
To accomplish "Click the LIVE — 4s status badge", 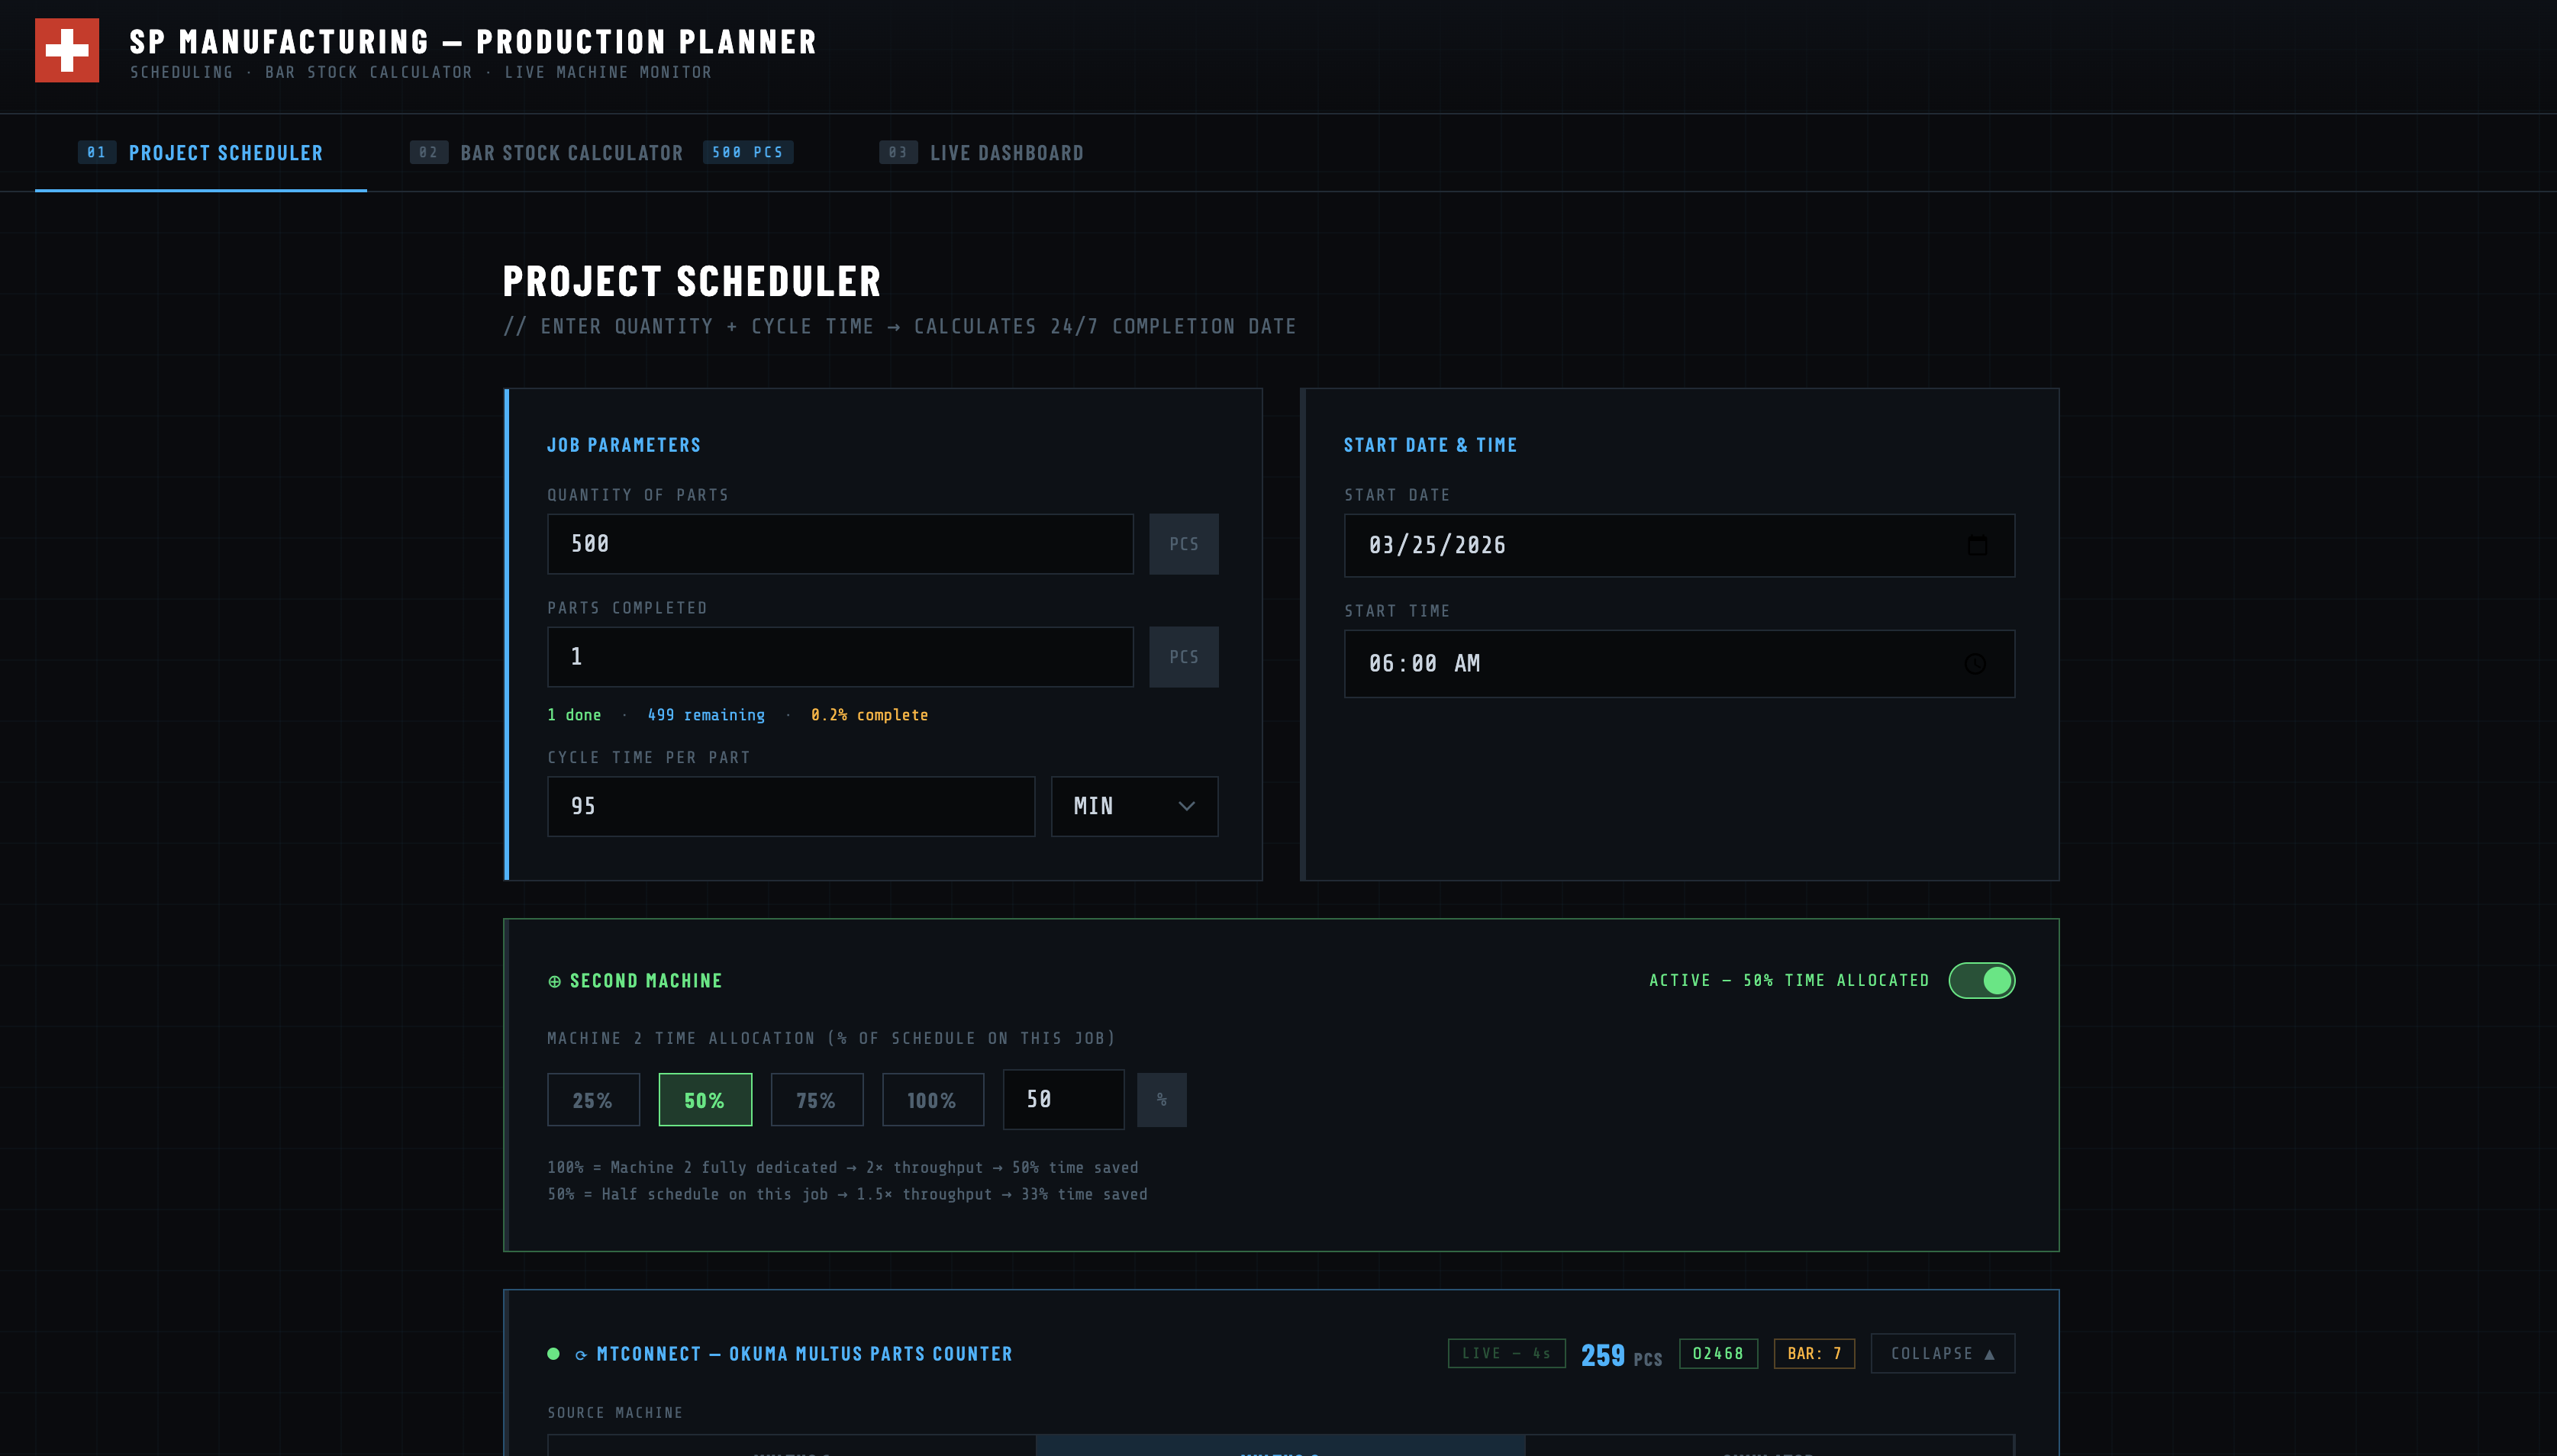I will pos(1506,1353).
